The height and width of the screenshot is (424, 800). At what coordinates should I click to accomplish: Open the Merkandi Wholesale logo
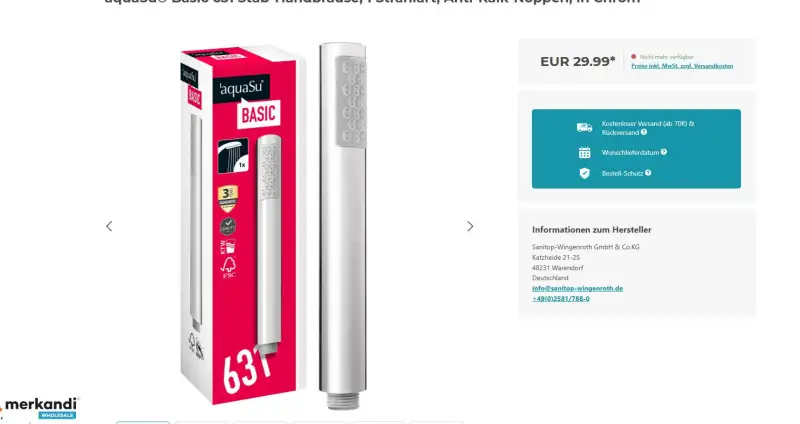point(41,408)
